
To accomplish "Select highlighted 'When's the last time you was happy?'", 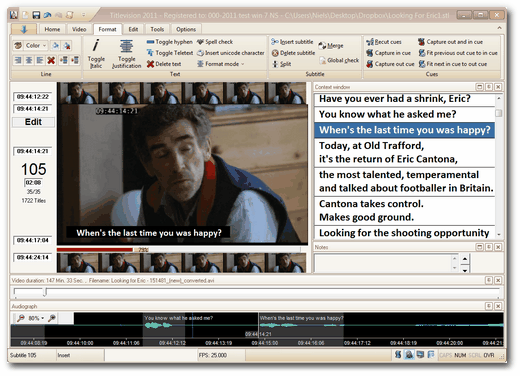I will click(x=404, y=130).
